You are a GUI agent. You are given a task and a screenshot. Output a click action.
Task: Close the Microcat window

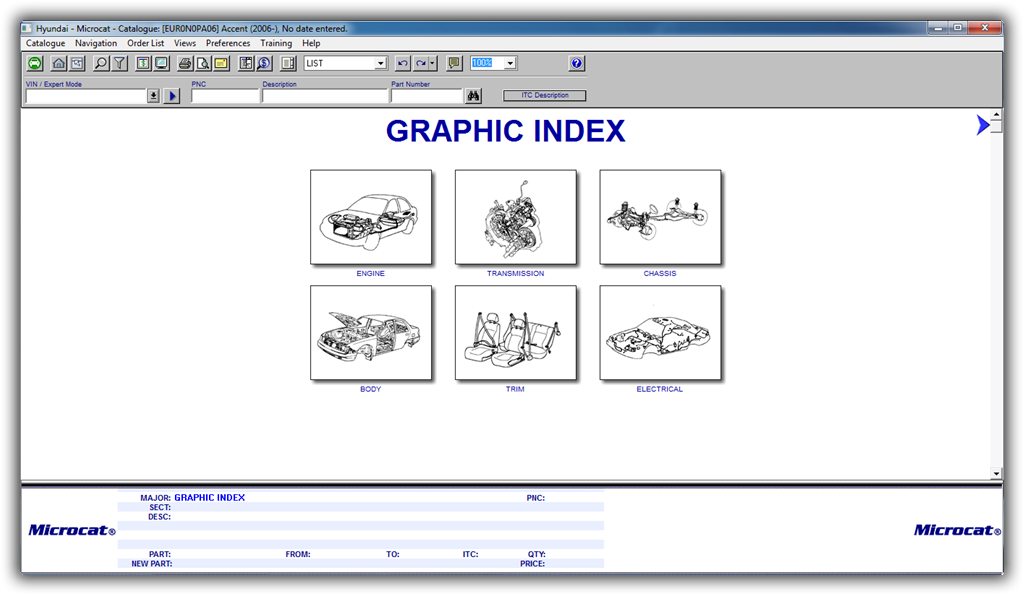pos(985,27)
